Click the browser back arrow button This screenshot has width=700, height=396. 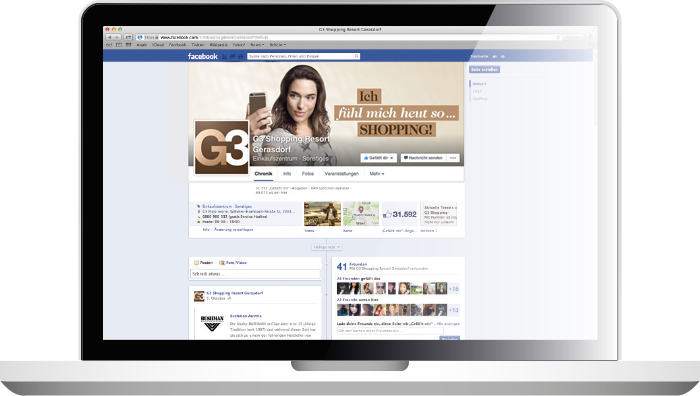109,37
